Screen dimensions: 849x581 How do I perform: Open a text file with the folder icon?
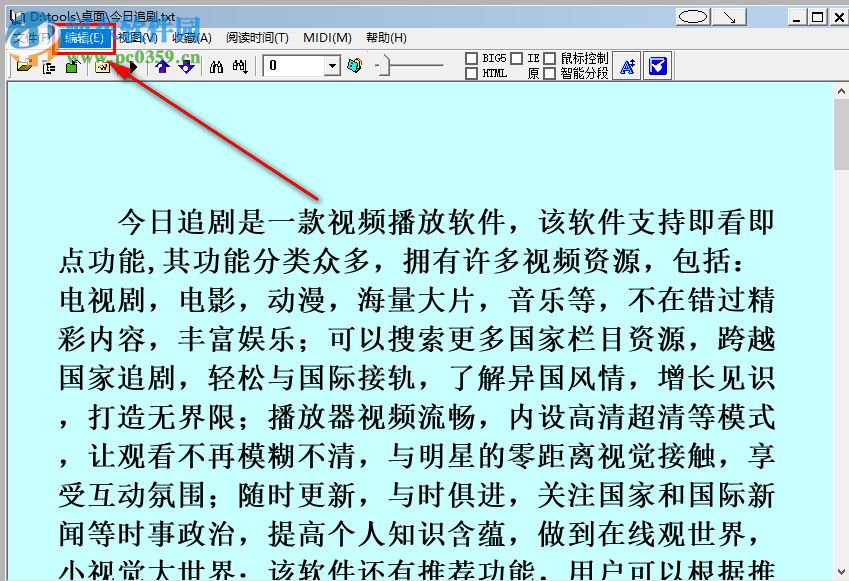23,66
